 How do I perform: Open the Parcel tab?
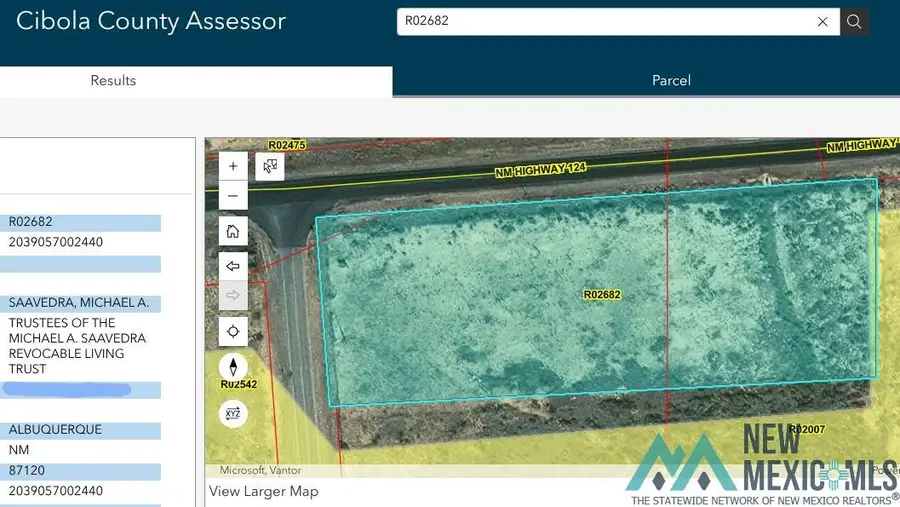tap(671, 80)
